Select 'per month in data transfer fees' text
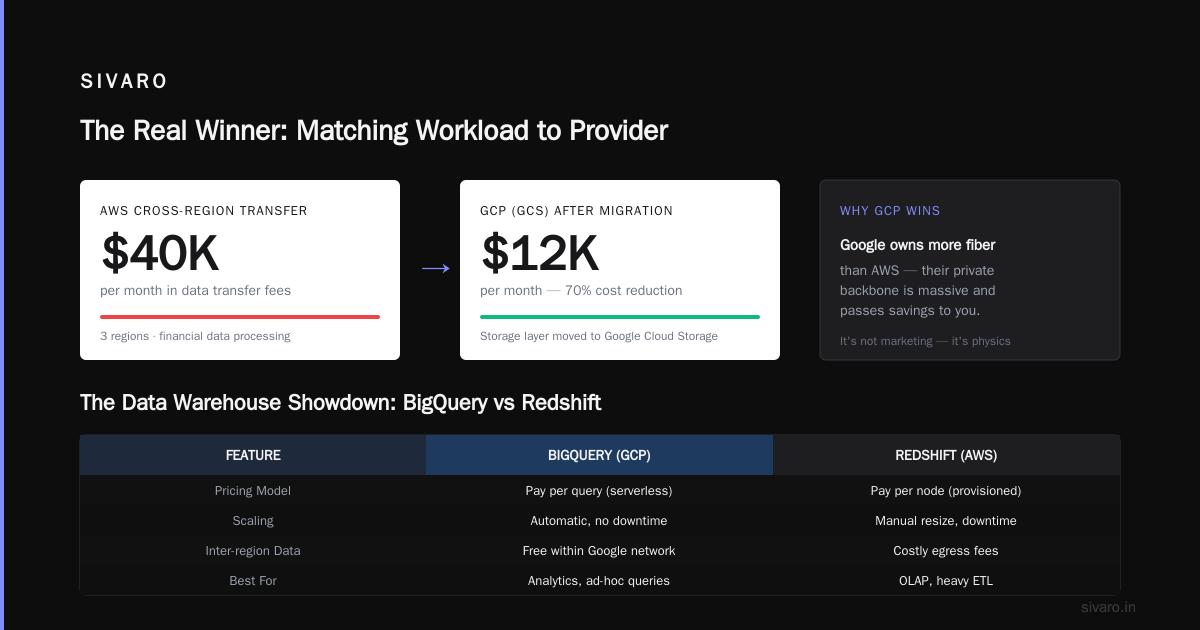Viewport: 1200px width, 630px height. point(196,291)
